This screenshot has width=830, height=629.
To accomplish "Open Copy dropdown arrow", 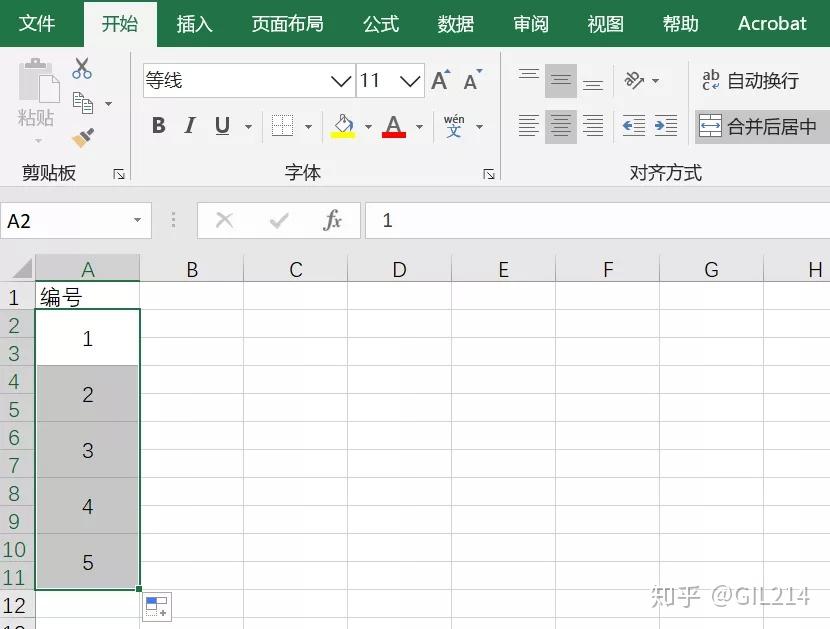I will point(109,104).
